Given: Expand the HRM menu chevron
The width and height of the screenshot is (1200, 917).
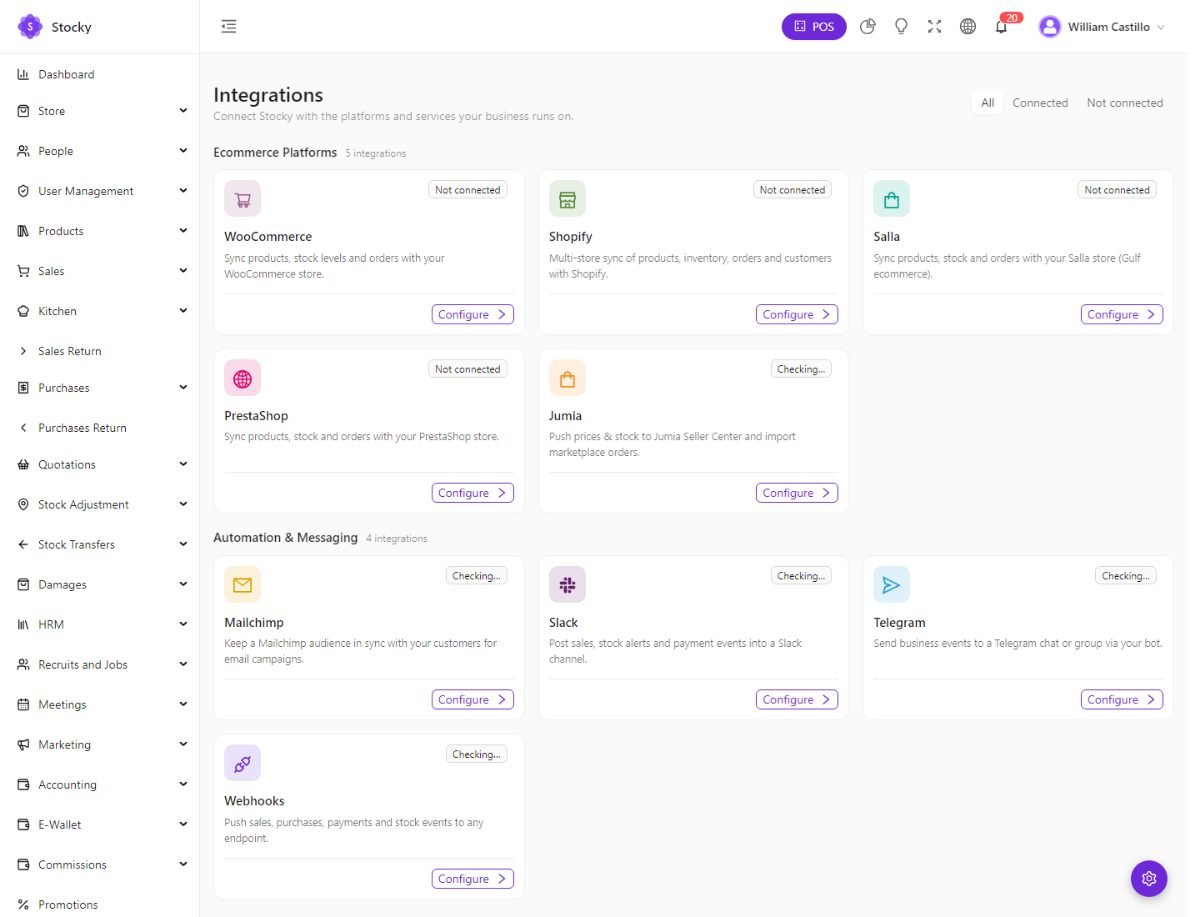Looking at the screenshot, I should (x=183, y=625).
